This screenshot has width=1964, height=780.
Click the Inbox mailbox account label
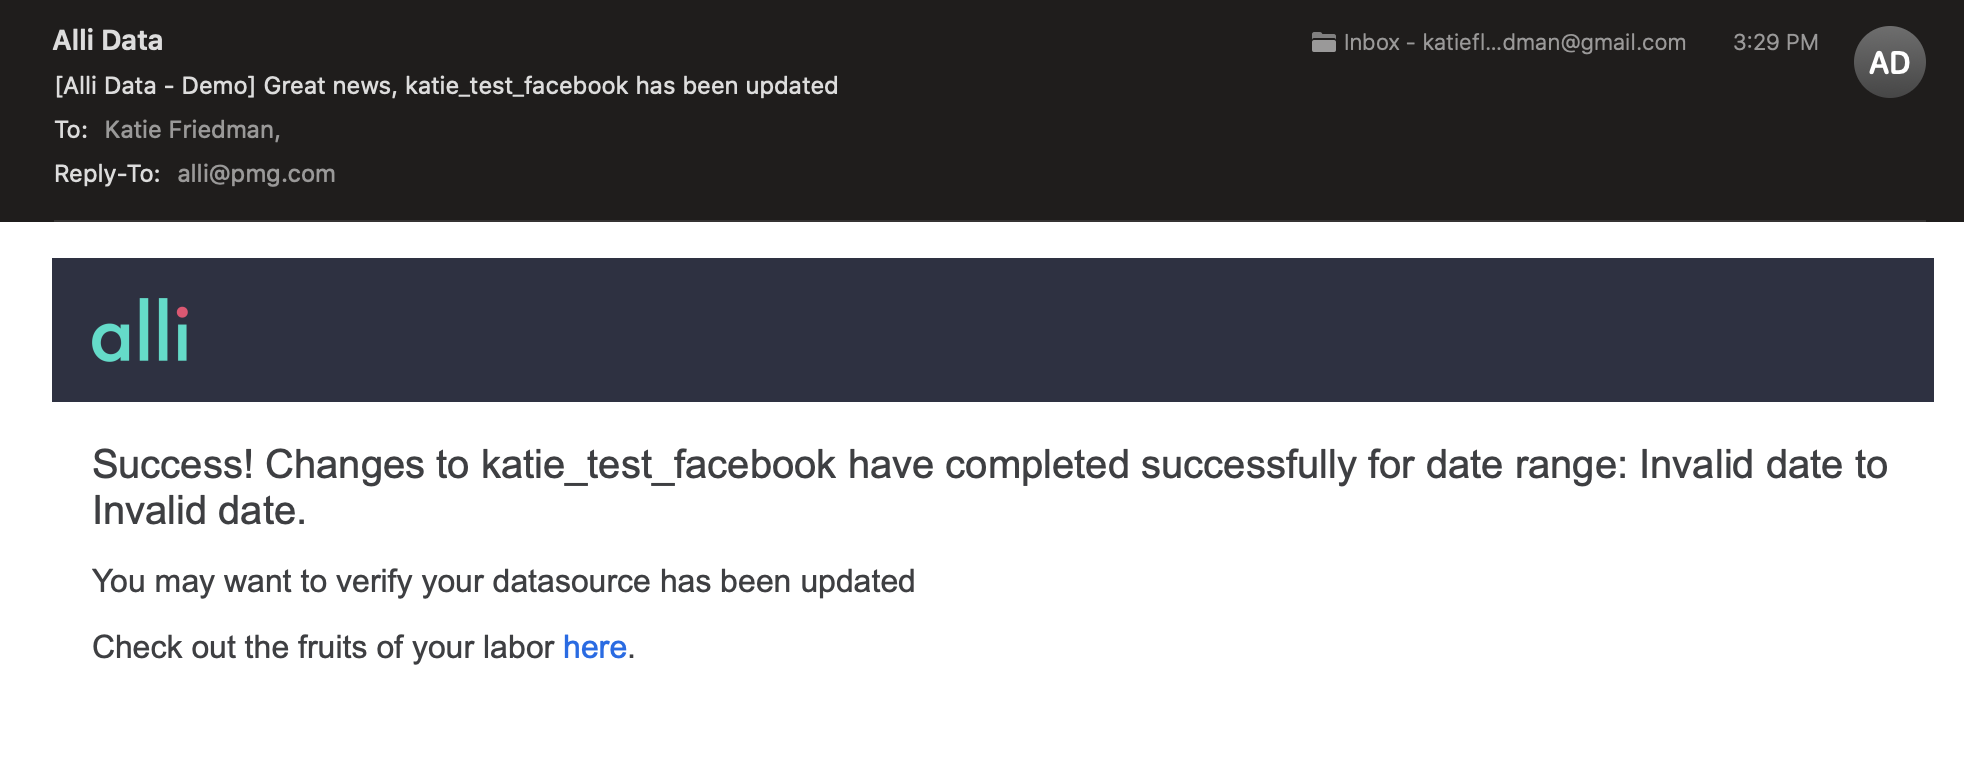tap(1514, 42)
